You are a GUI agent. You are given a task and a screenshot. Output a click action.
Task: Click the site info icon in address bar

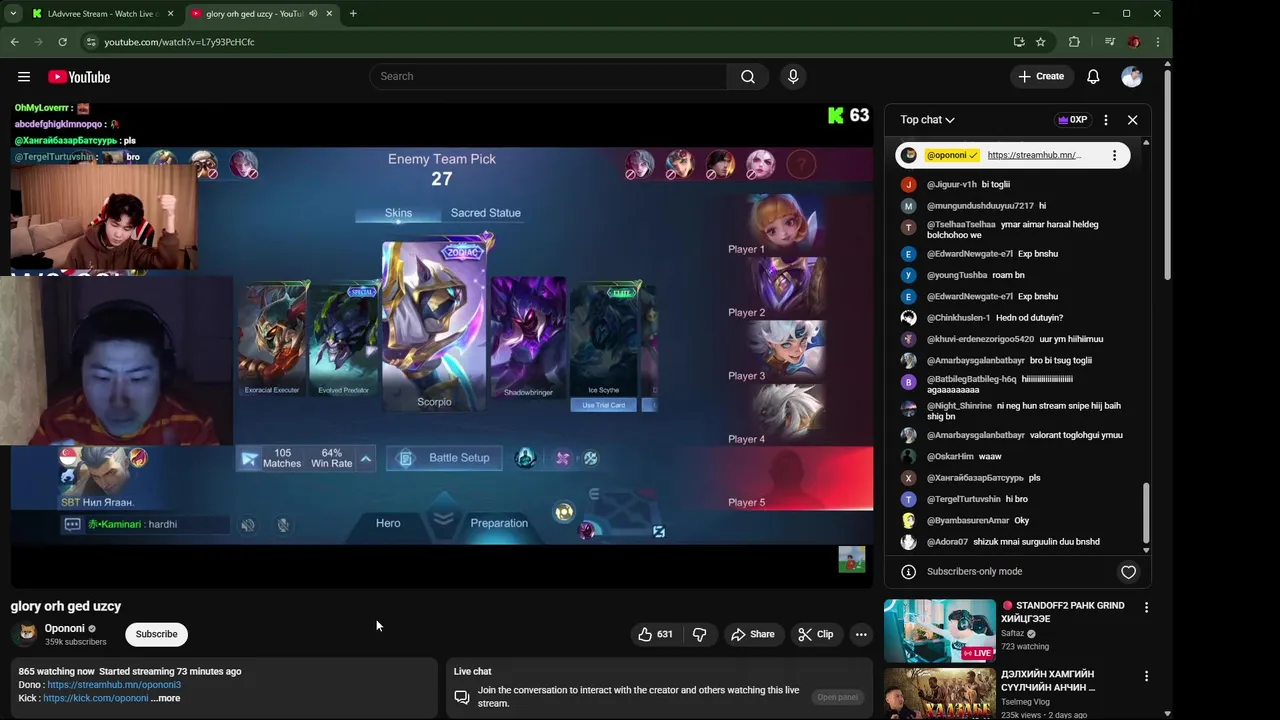pyautogui.click(x=91, y=42)
